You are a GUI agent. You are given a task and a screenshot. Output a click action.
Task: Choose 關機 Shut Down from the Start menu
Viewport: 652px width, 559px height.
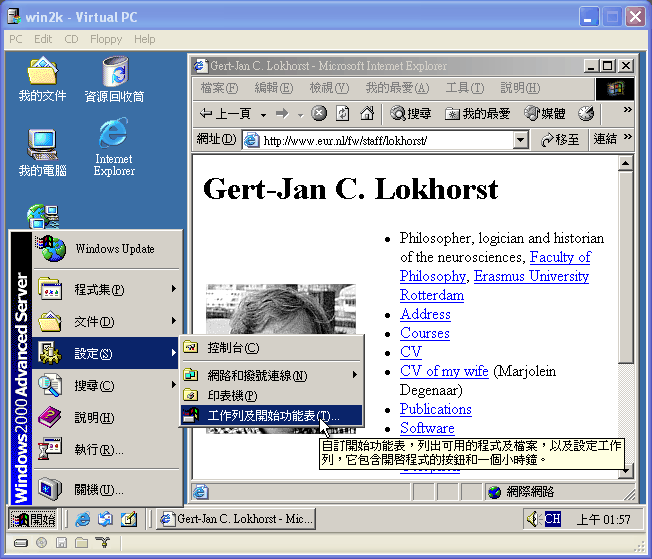coord(107,490)
